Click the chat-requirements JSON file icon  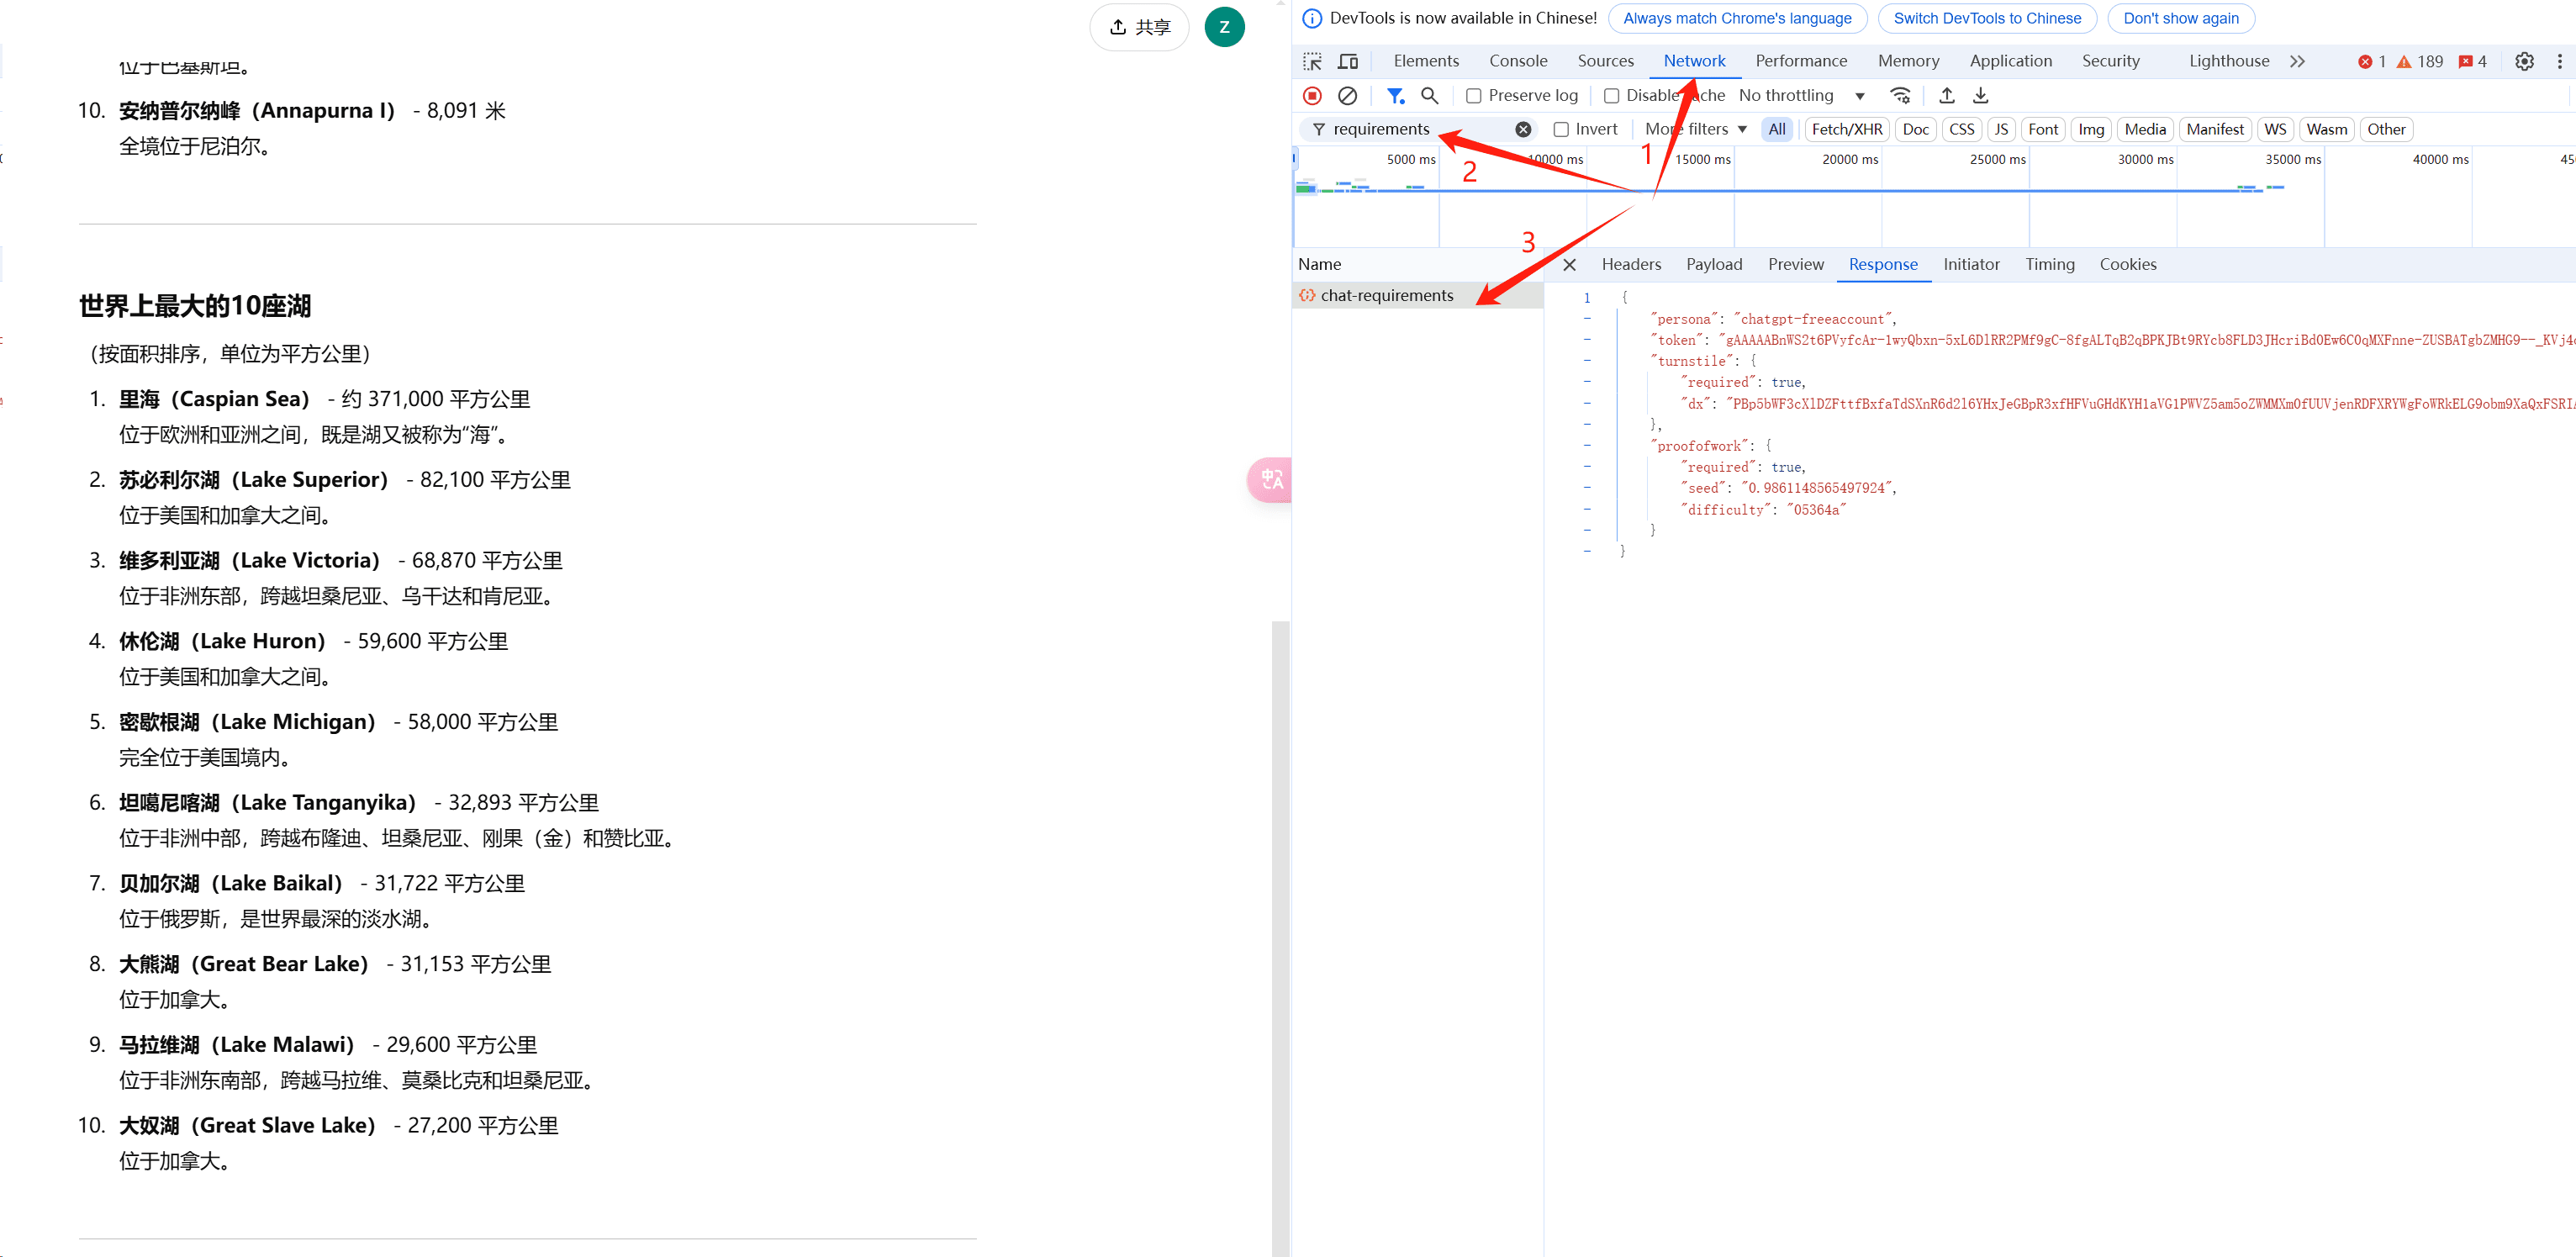pyautogui.click(x=1307, y=296)
